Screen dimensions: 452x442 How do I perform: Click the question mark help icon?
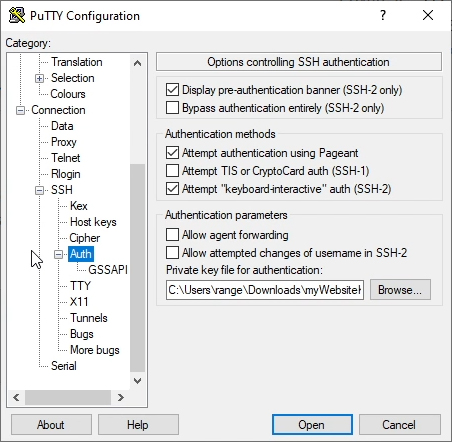click(383, 15)
